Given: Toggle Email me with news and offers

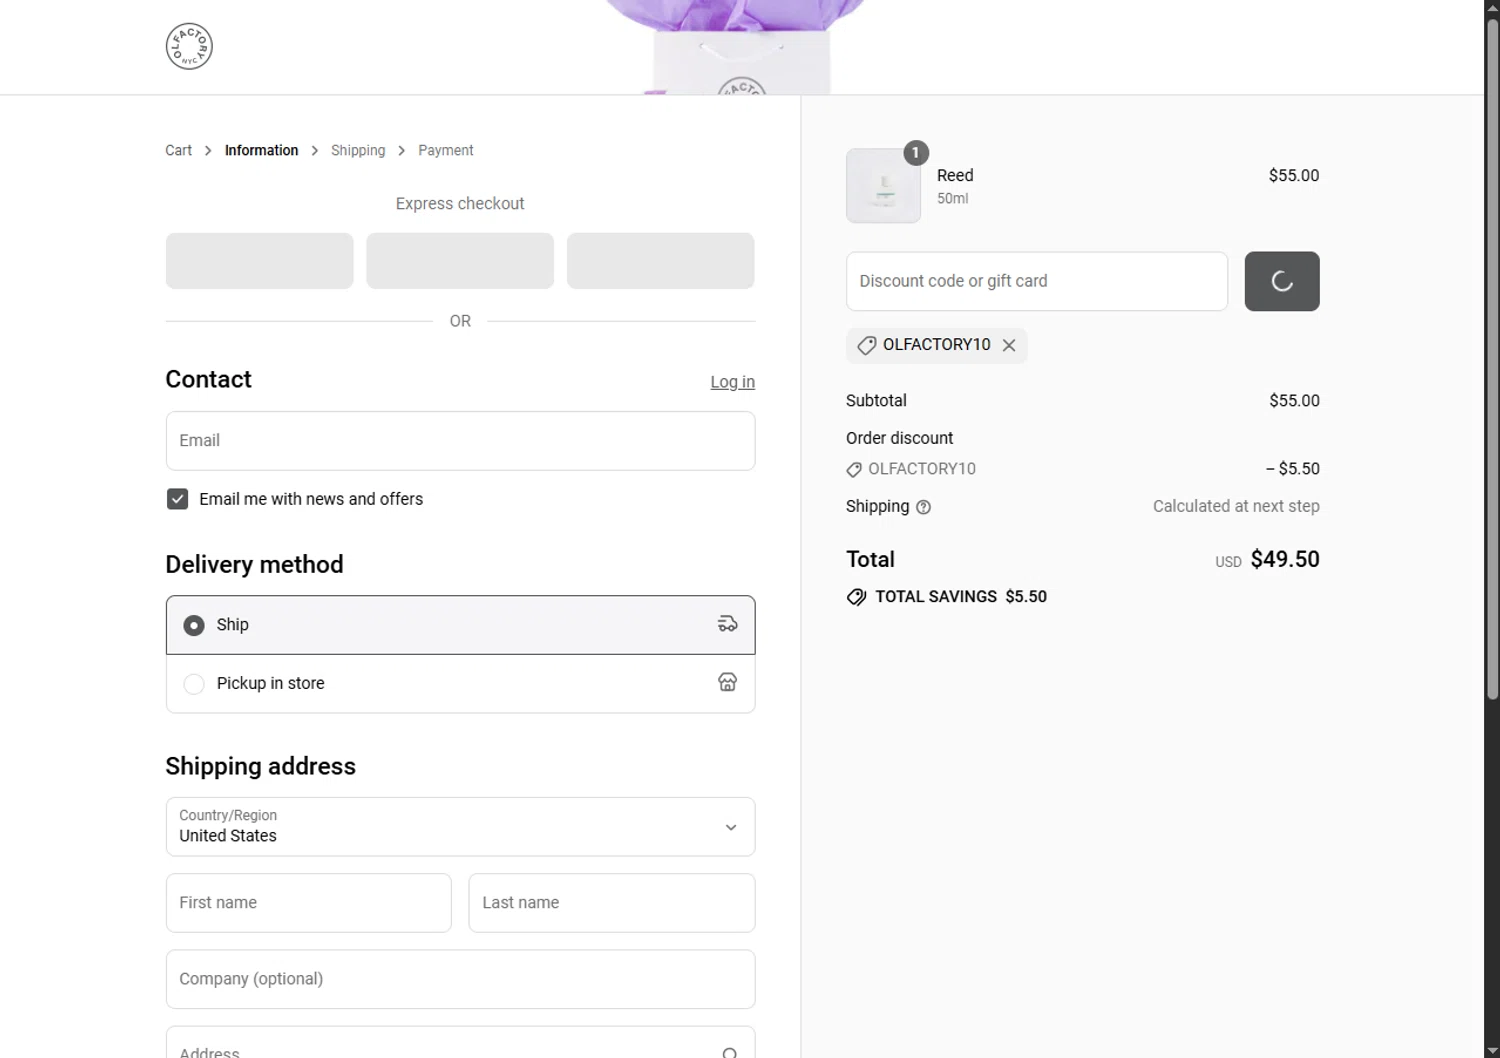Looking at the screenshot, I should (177, 499).
